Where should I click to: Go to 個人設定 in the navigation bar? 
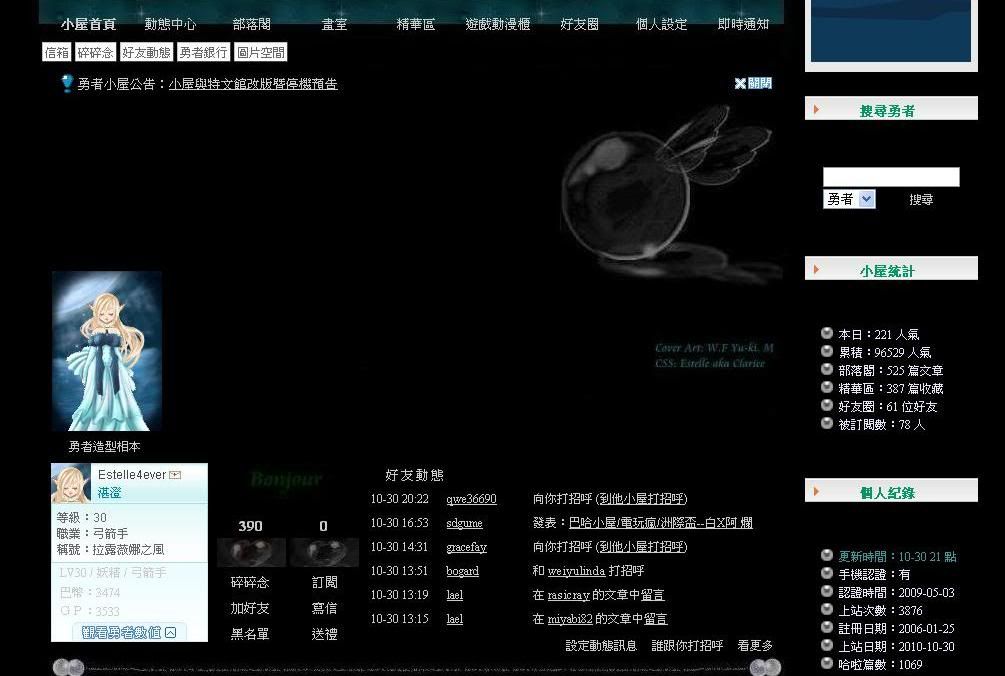coord(661,24)
